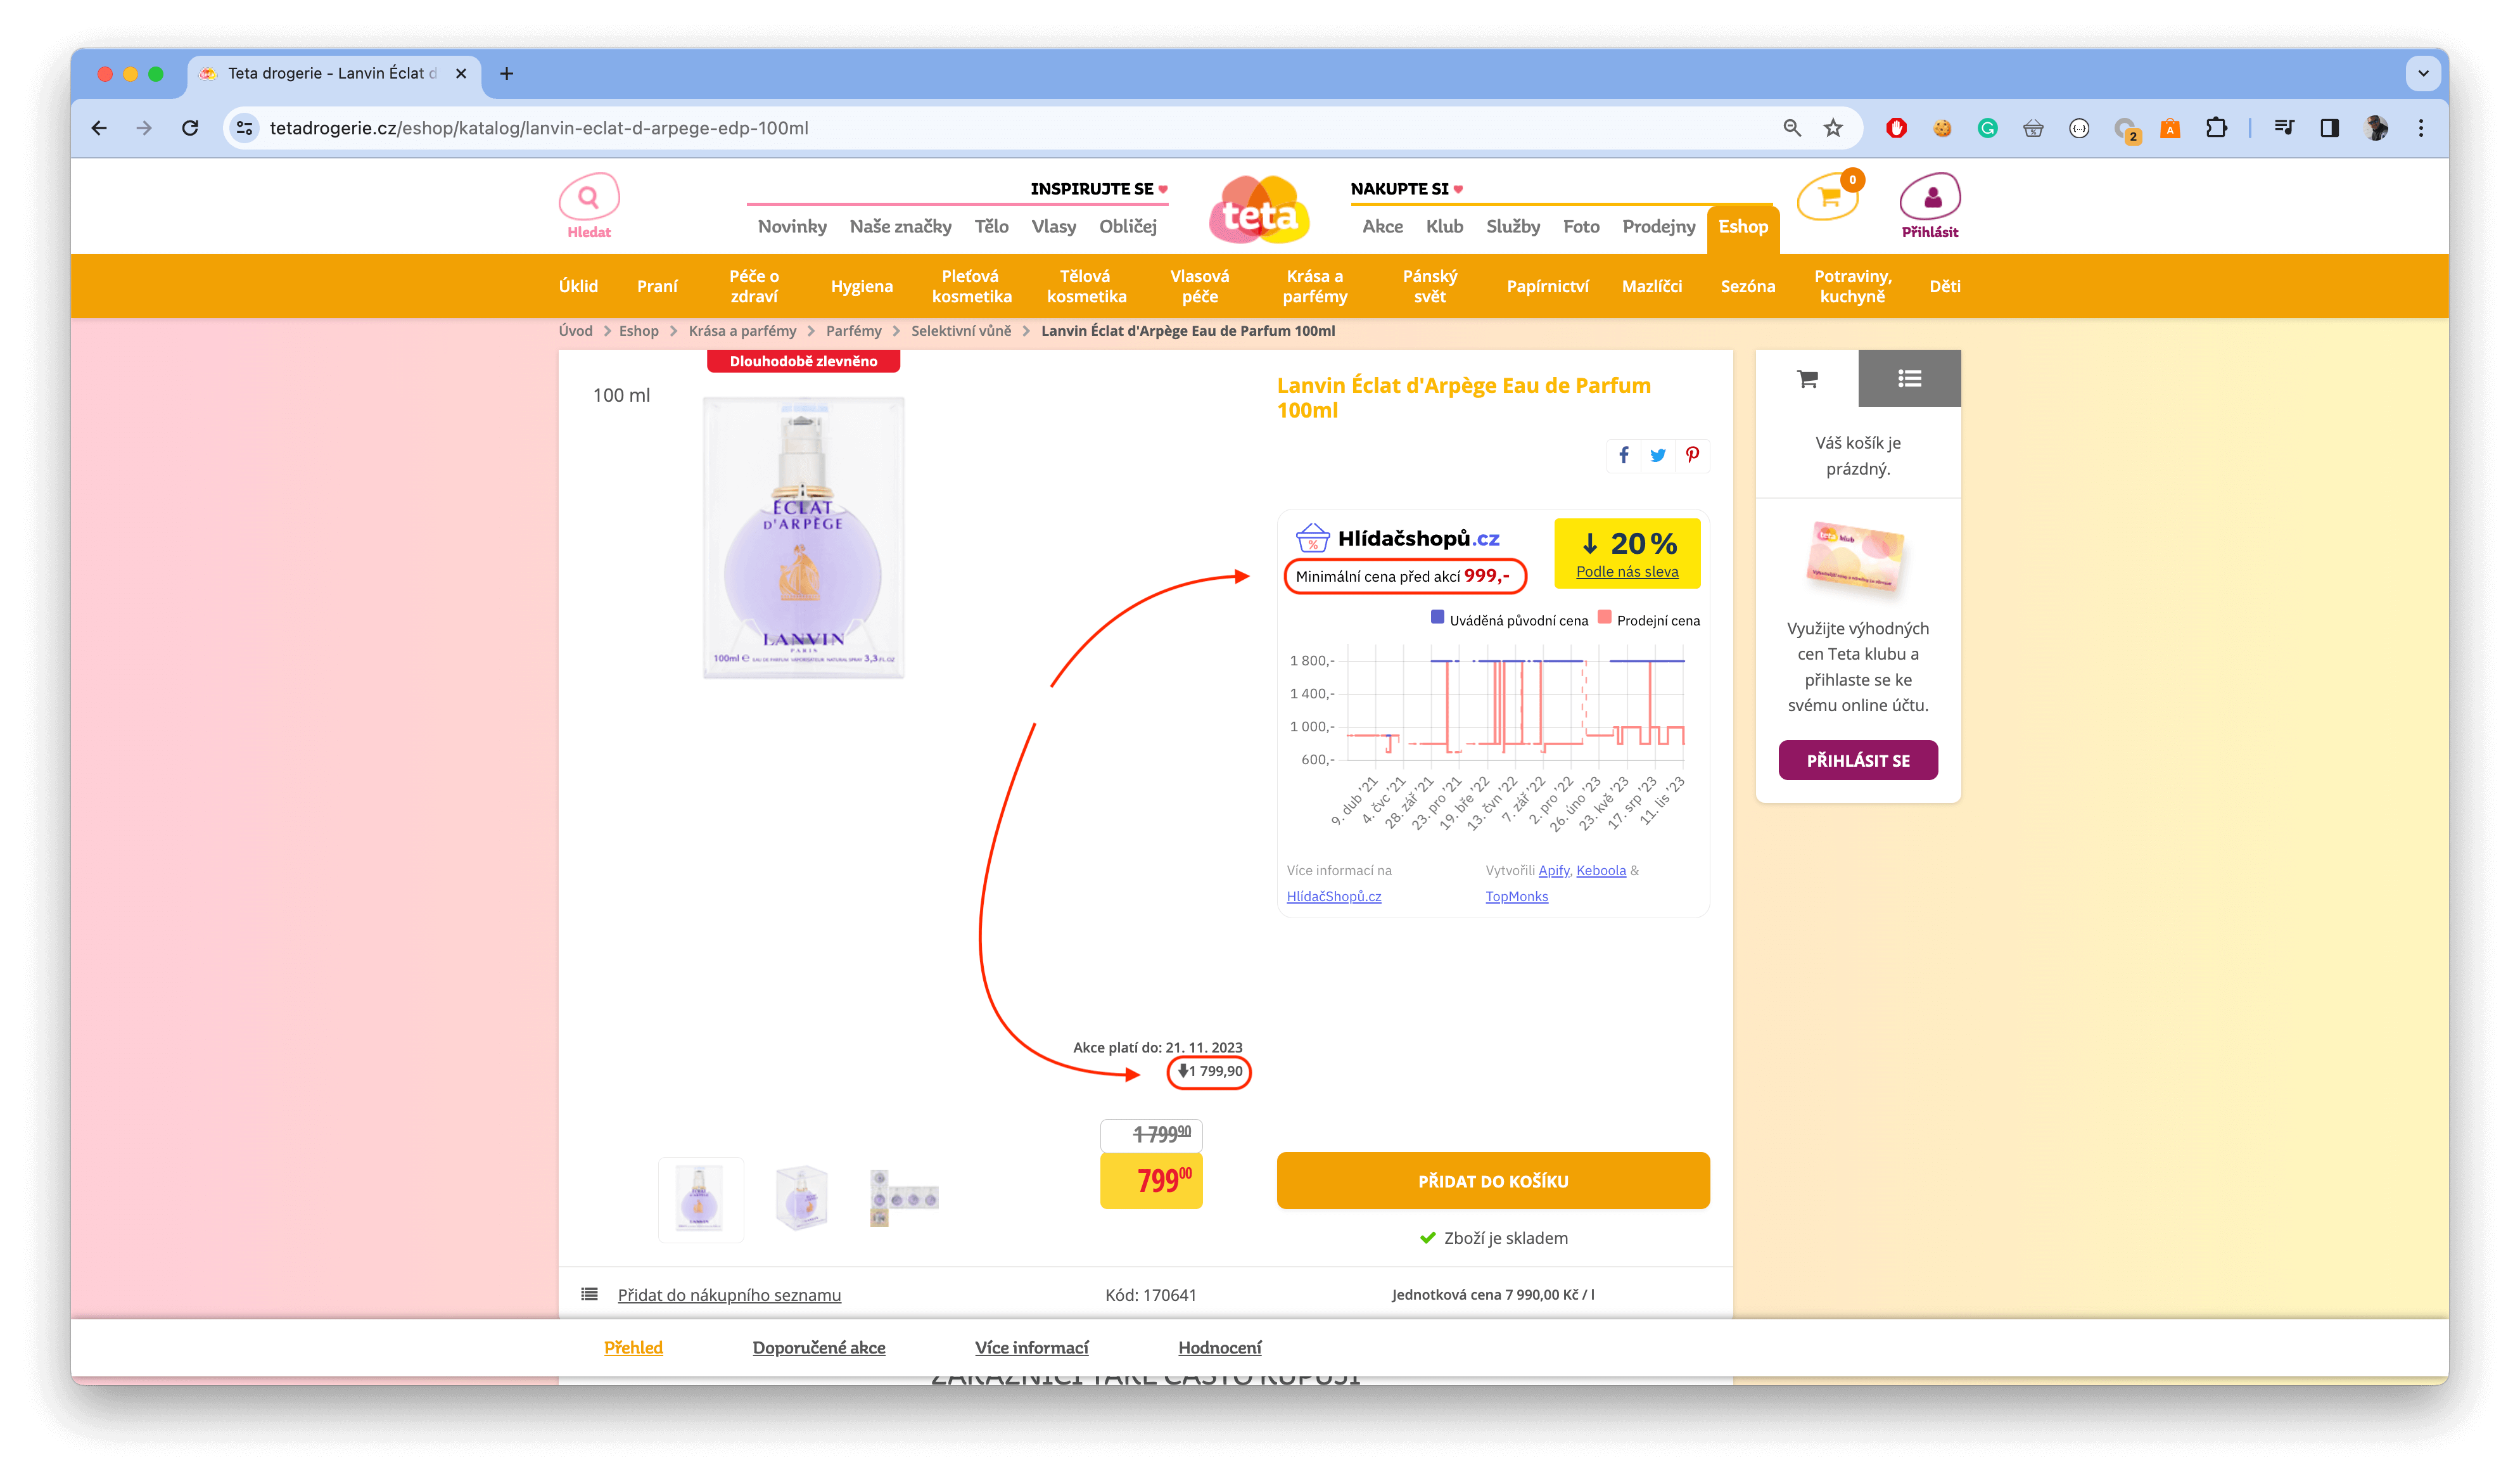The width and height of the screenshot is (2520, 1479).
Task: Open the Krása a parfémy category menu
Action: click(x=1314, y=286)
